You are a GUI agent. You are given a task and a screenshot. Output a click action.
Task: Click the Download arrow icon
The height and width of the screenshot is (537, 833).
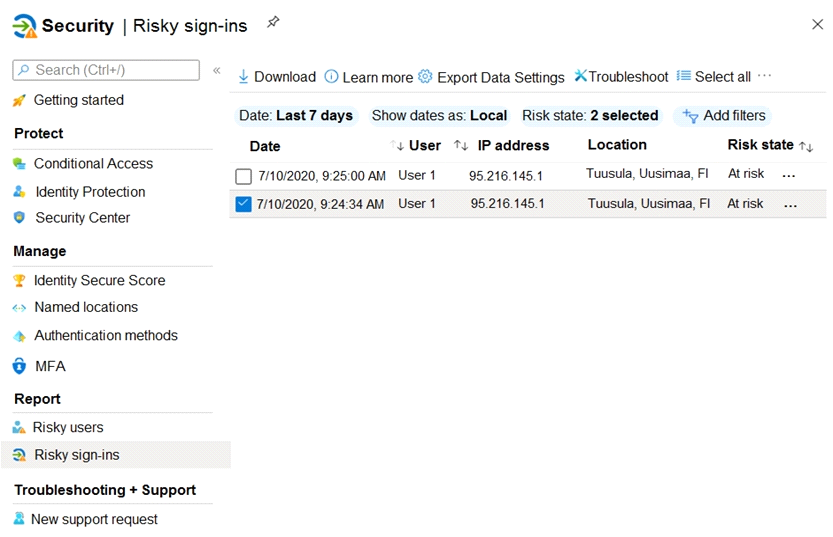pos(243,77)
